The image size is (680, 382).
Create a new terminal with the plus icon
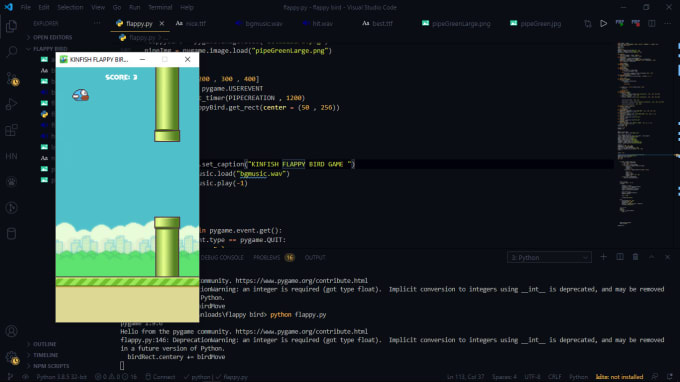[x=603, y=257]
